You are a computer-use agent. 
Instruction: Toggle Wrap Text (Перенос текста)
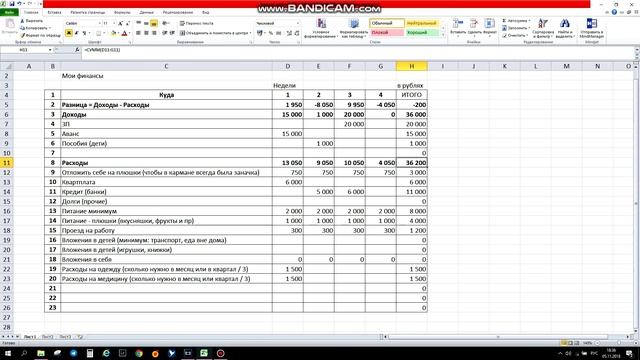click(x=197, y=23)
